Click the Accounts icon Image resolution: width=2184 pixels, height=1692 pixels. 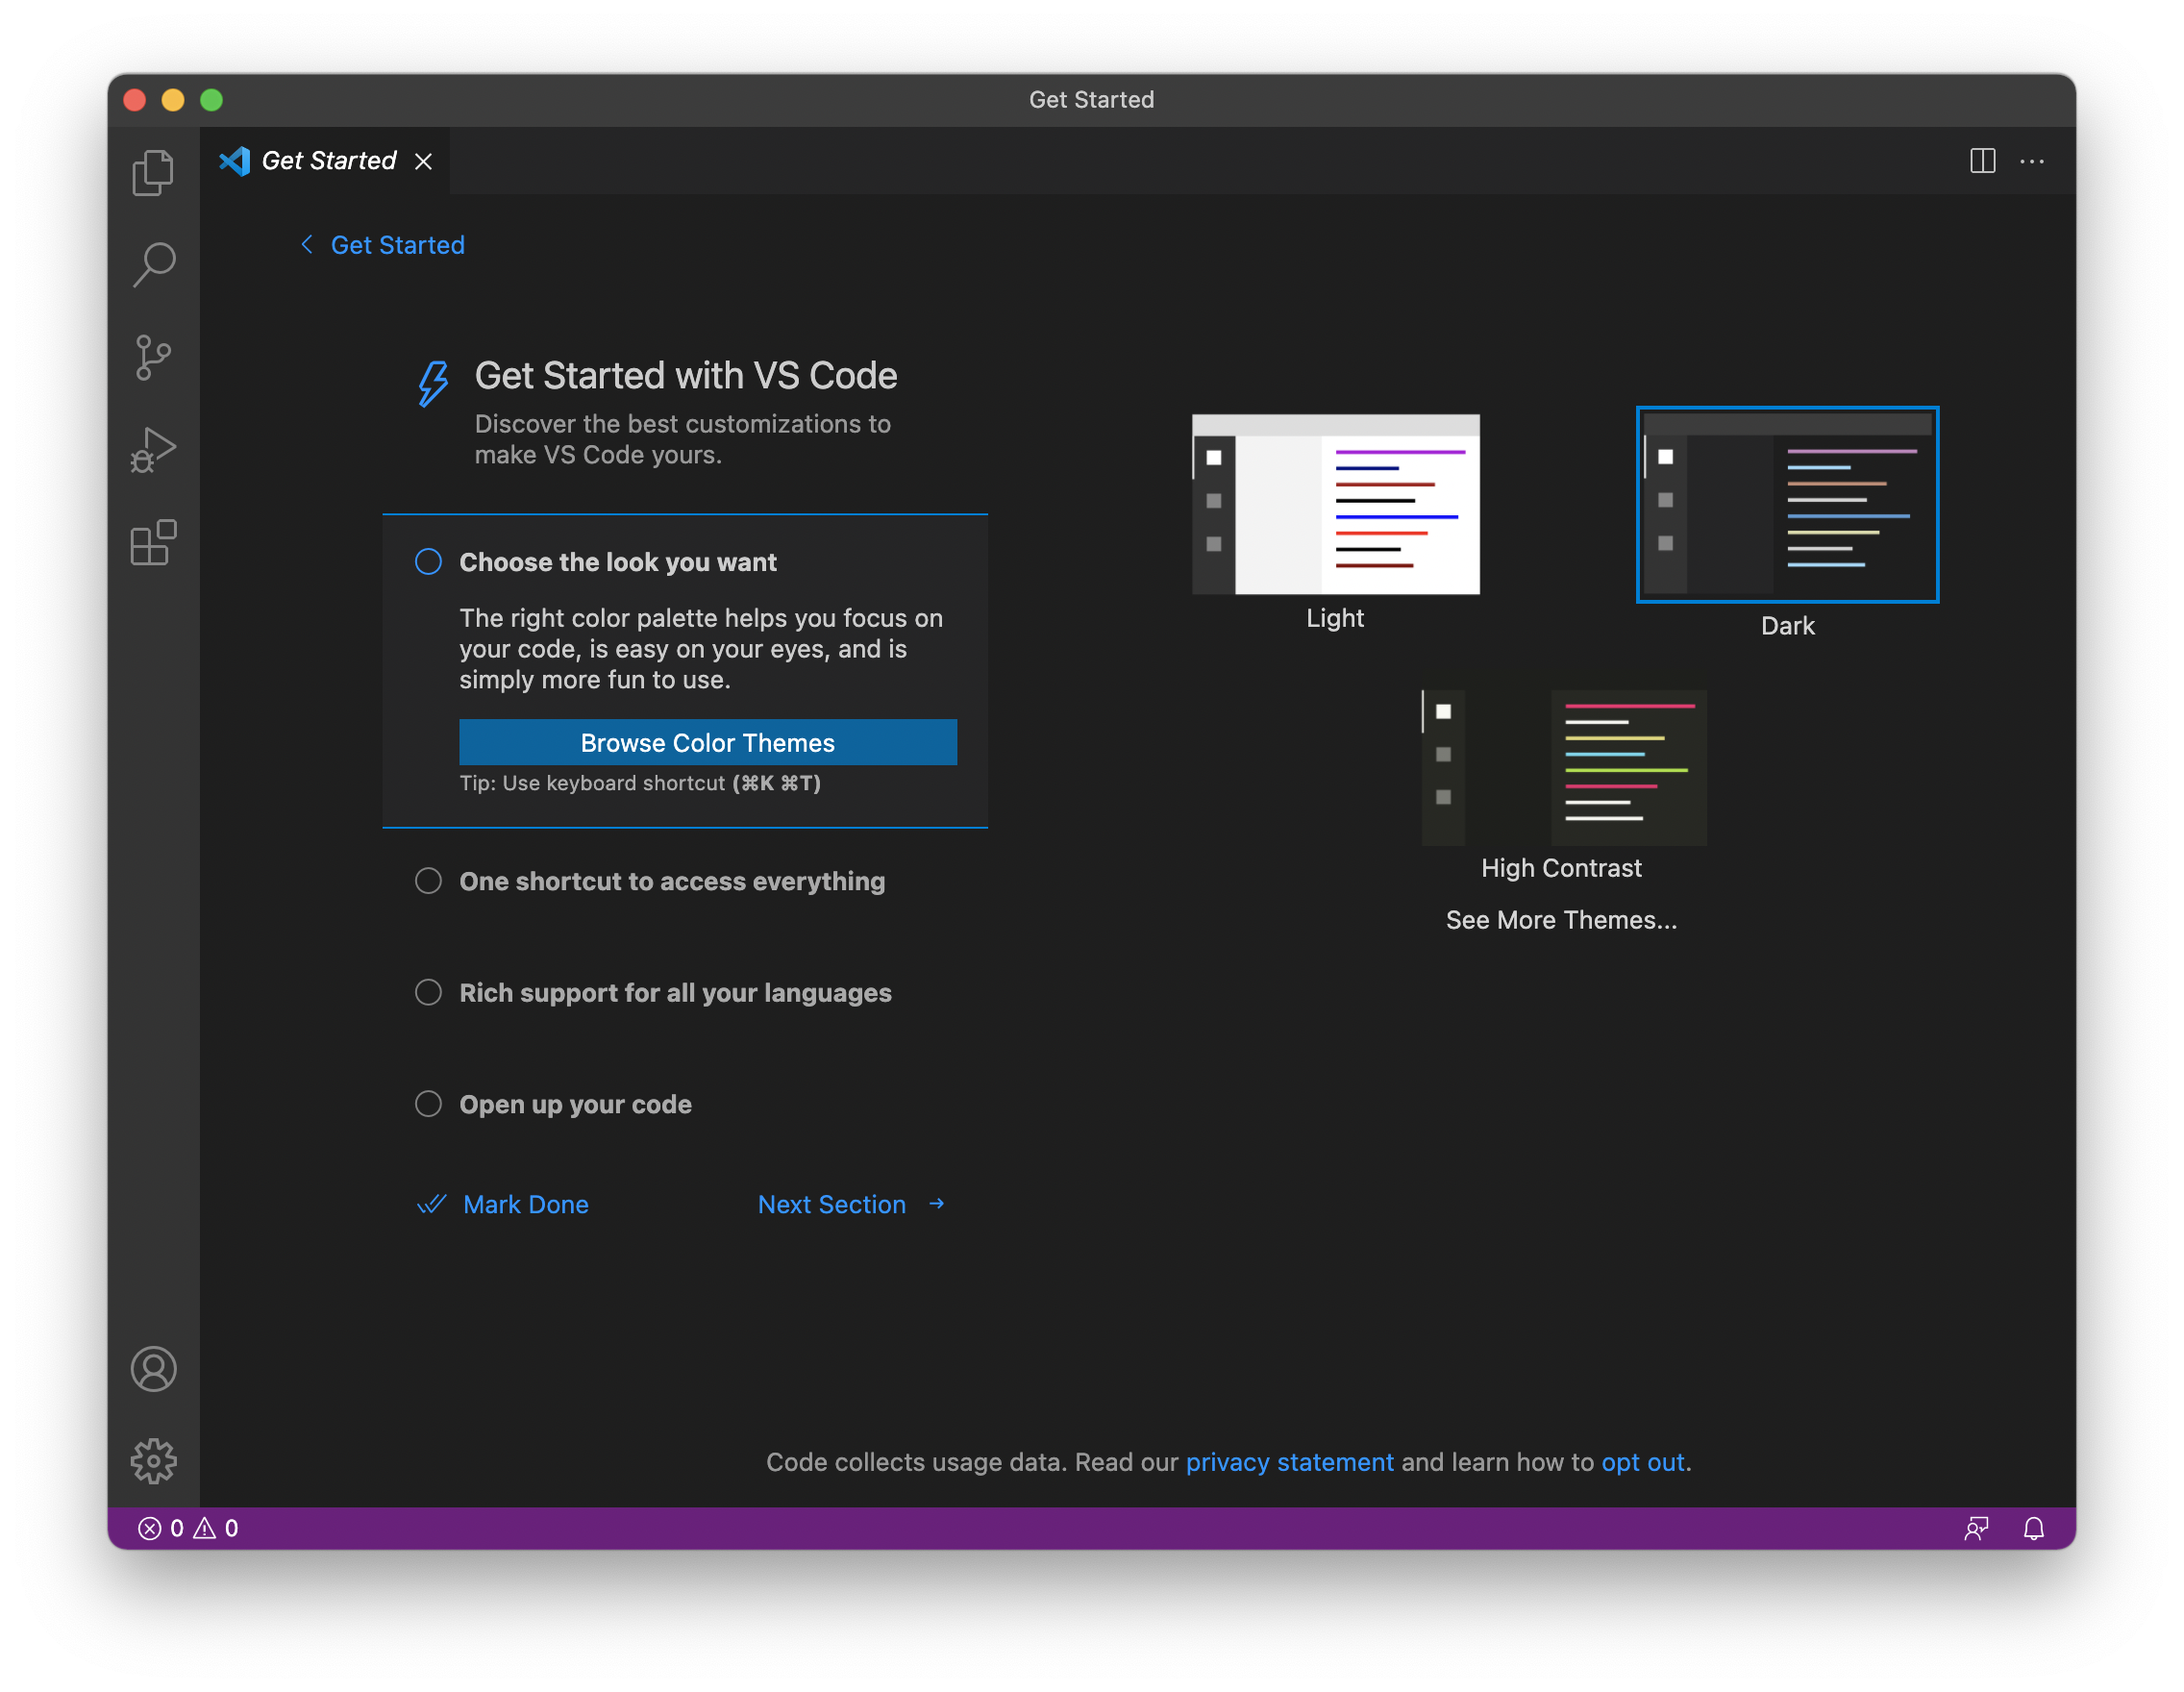[x=153, y=1369]
